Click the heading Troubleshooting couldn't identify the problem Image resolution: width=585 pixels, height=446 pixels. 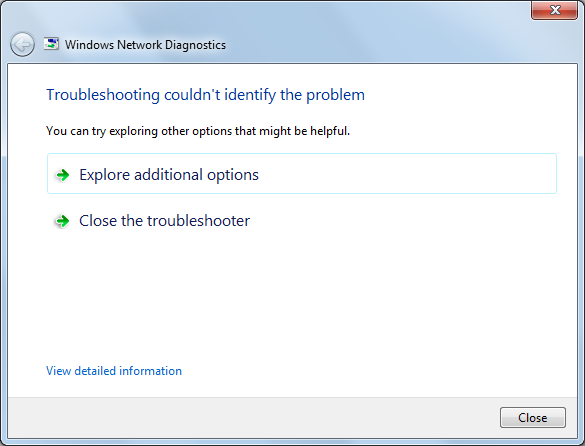(205, 95)
